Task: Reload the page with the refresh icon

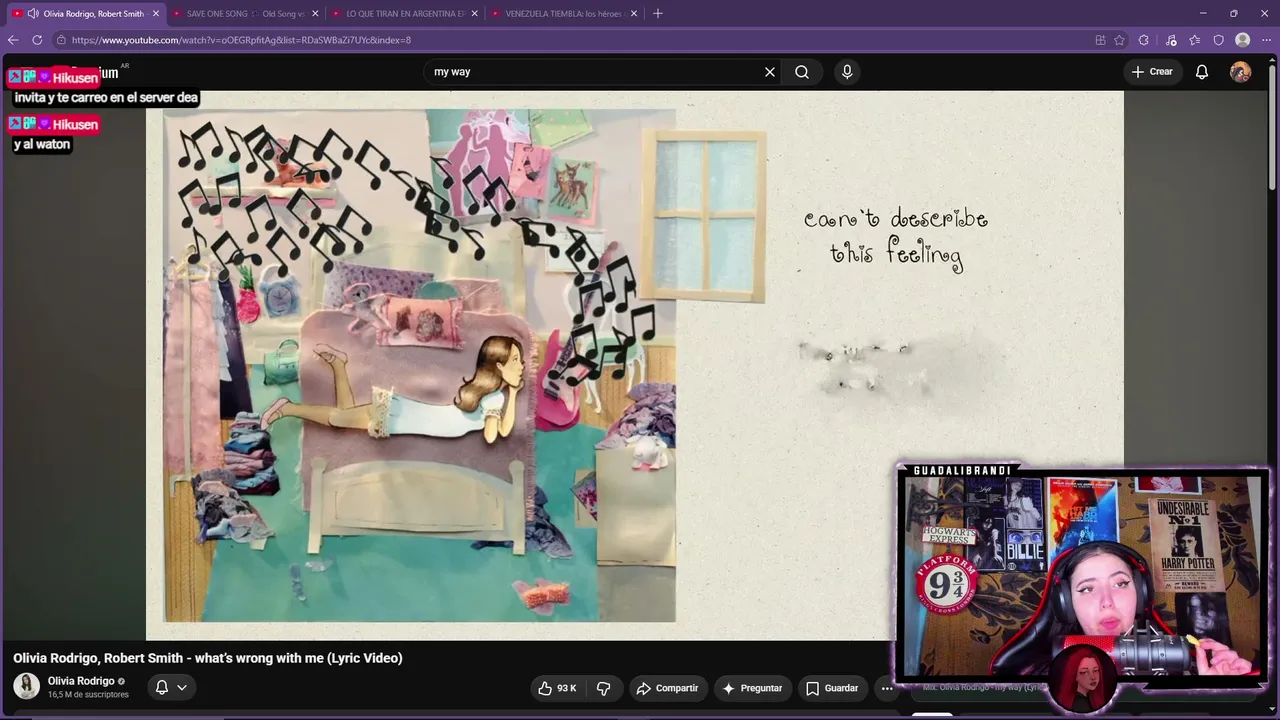Action: (37, 40)
